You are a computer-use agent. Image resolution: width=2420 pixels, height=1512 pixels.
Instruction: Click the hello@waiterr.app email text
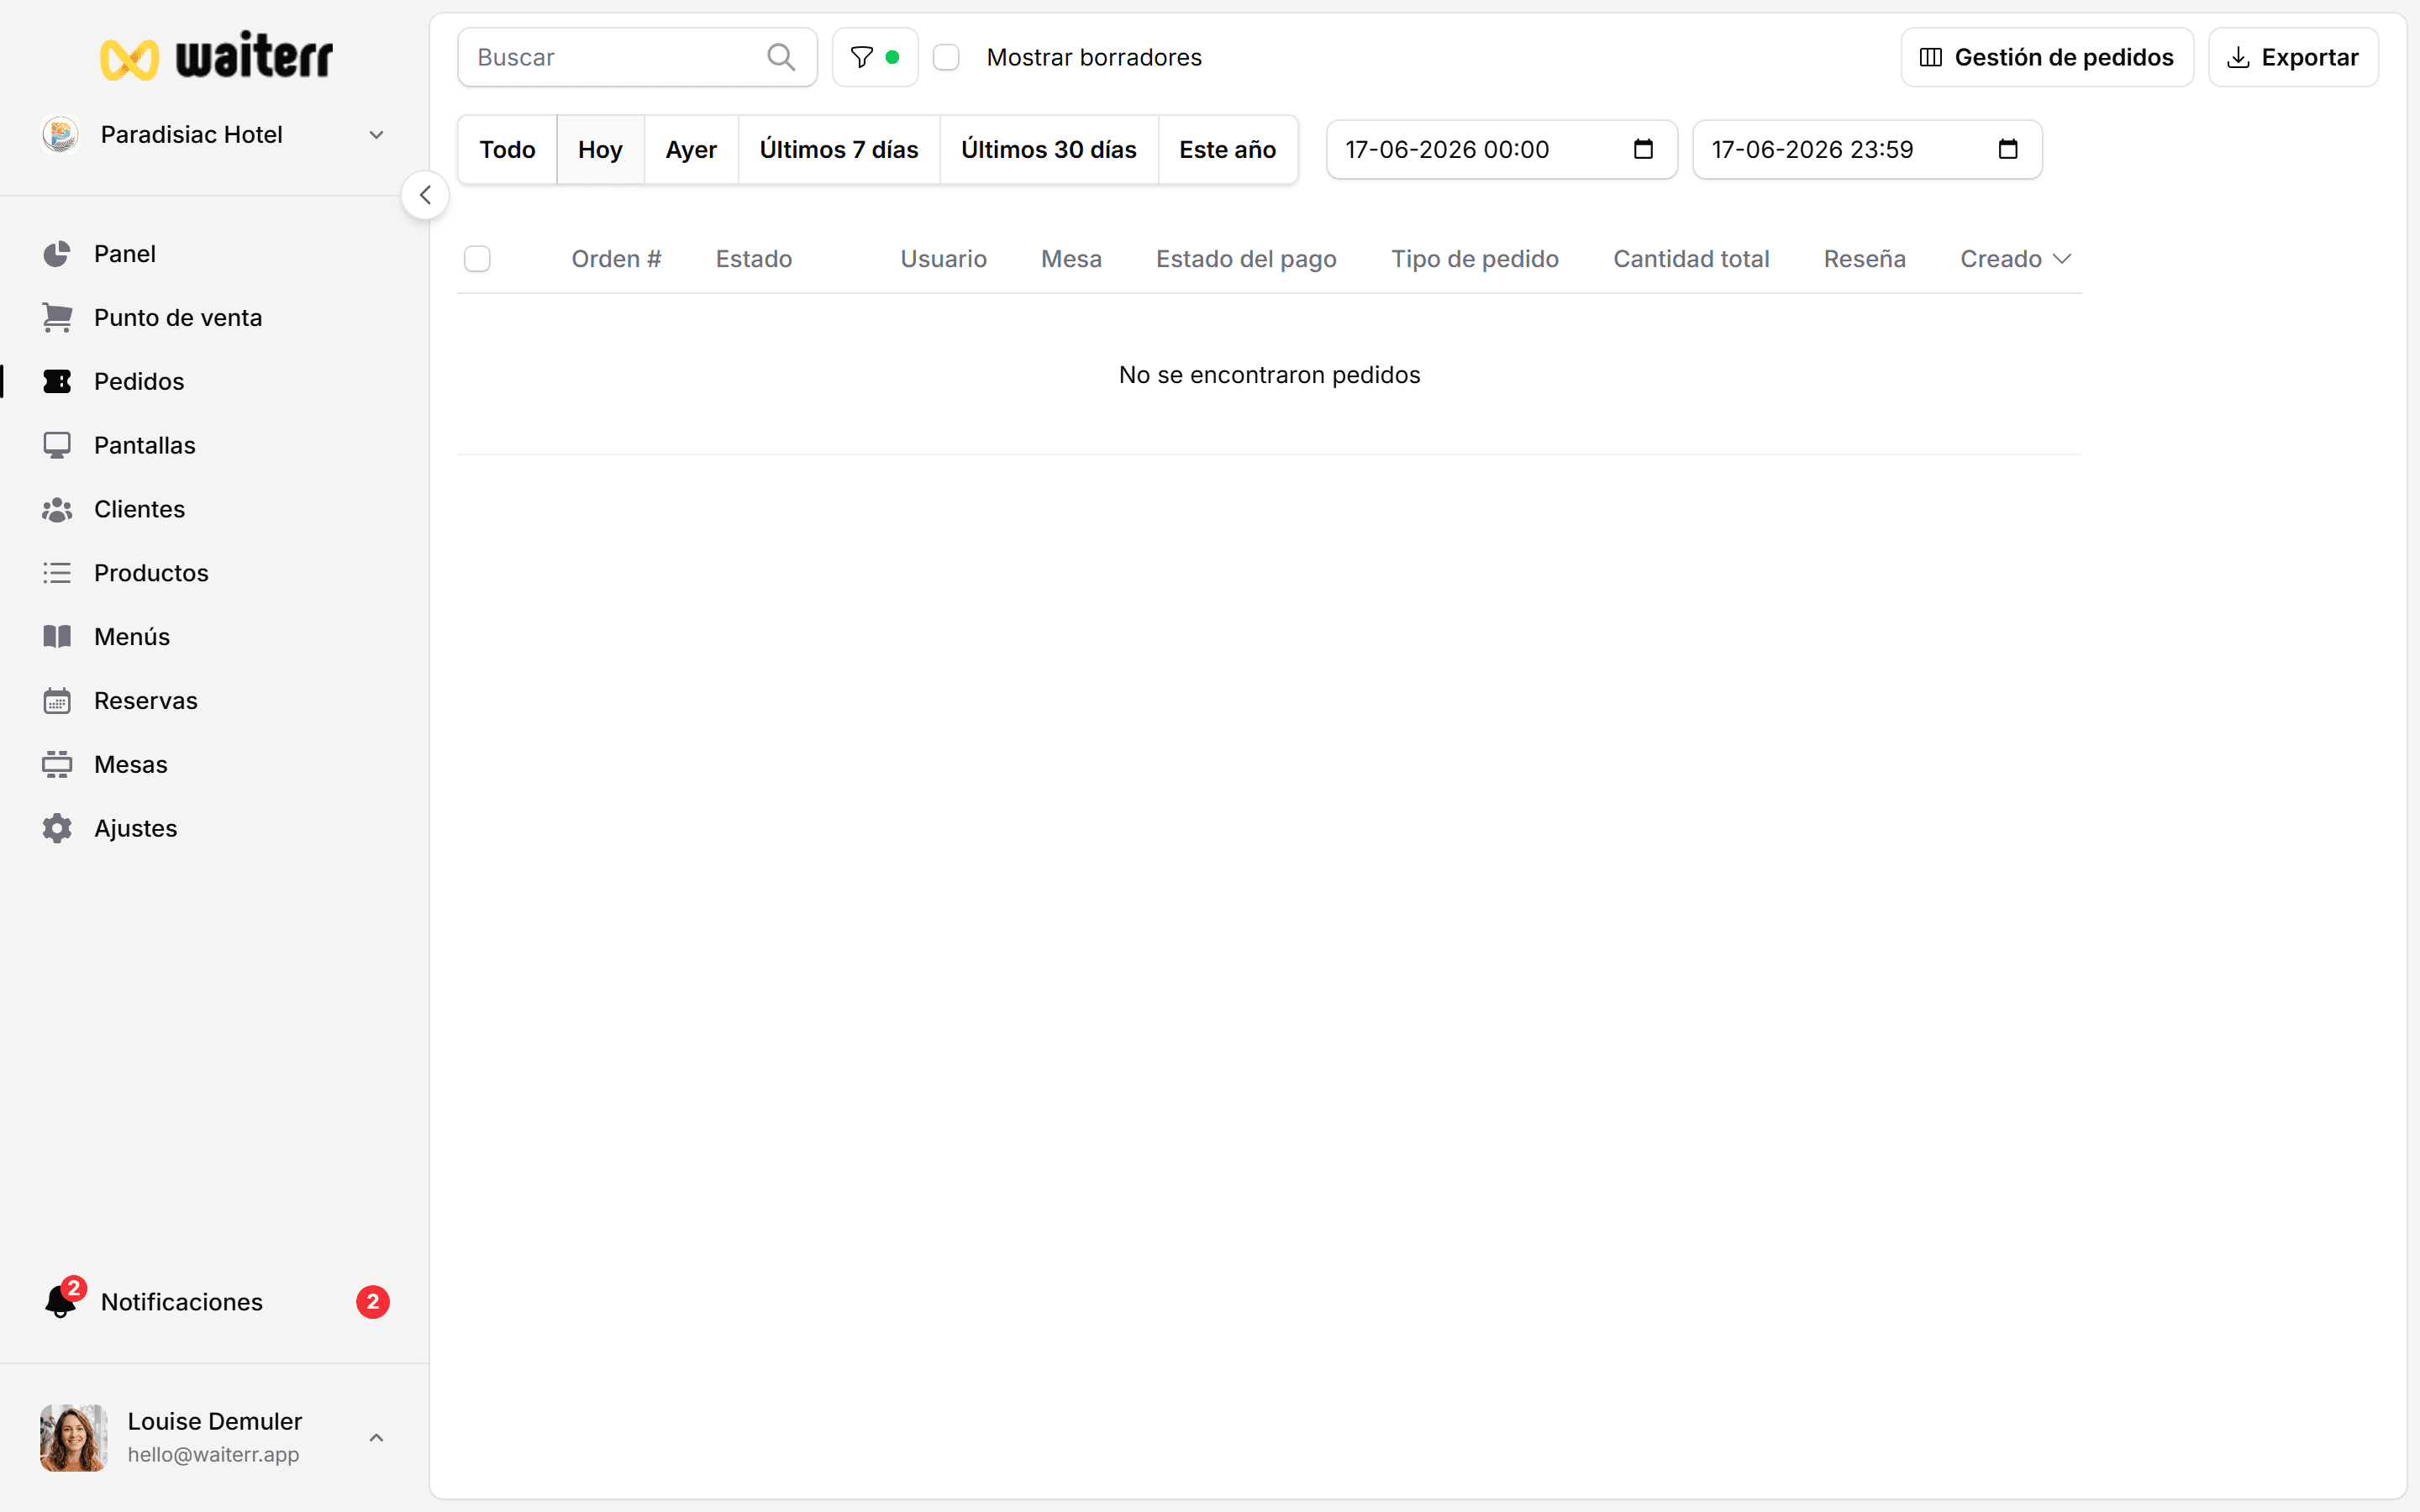click(x=213, y=1455)
